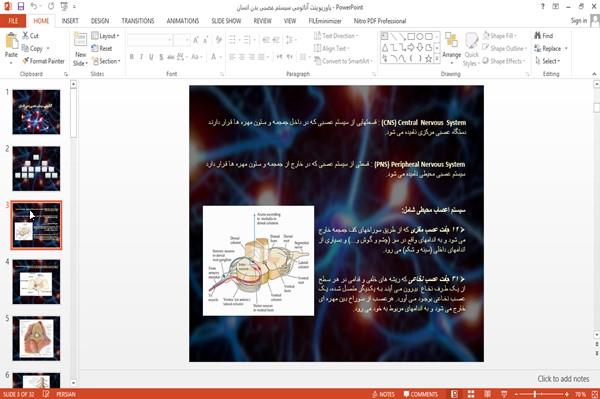Open Quick Styles gallery
600x399 pixels.
point(471,50)
